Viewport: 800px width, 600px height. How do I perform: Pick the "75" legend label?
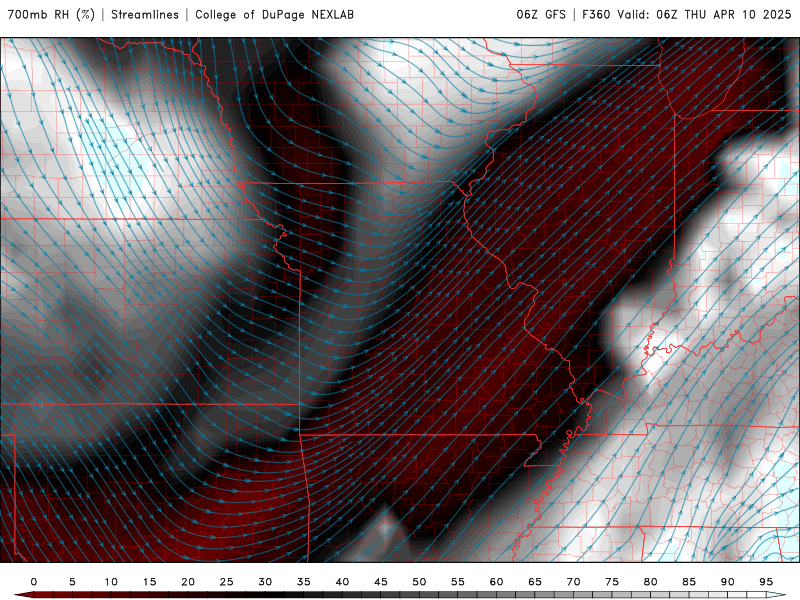(x=612, y=582)
